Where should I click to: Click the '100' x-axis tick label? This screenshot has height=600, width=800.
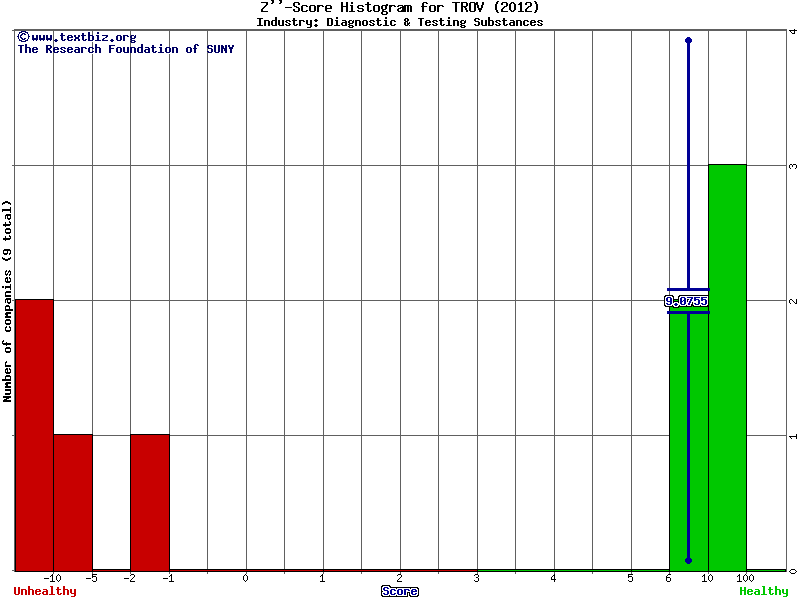pyautogui.click(x=745, y=578)
